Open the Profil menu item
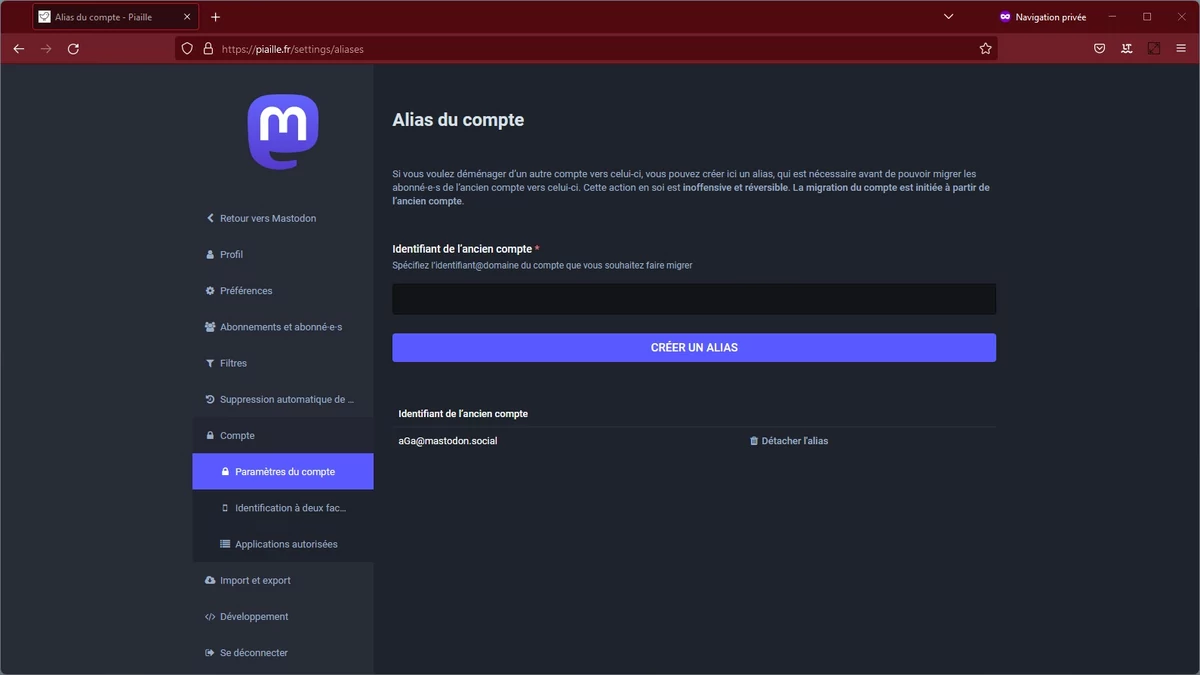Image resolution: width=1200 pixels, height=675 pixels. click(283, 254)
